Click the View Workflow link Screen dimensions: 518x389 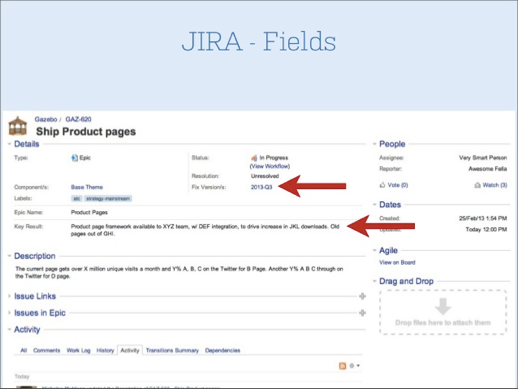coord(270,166)
